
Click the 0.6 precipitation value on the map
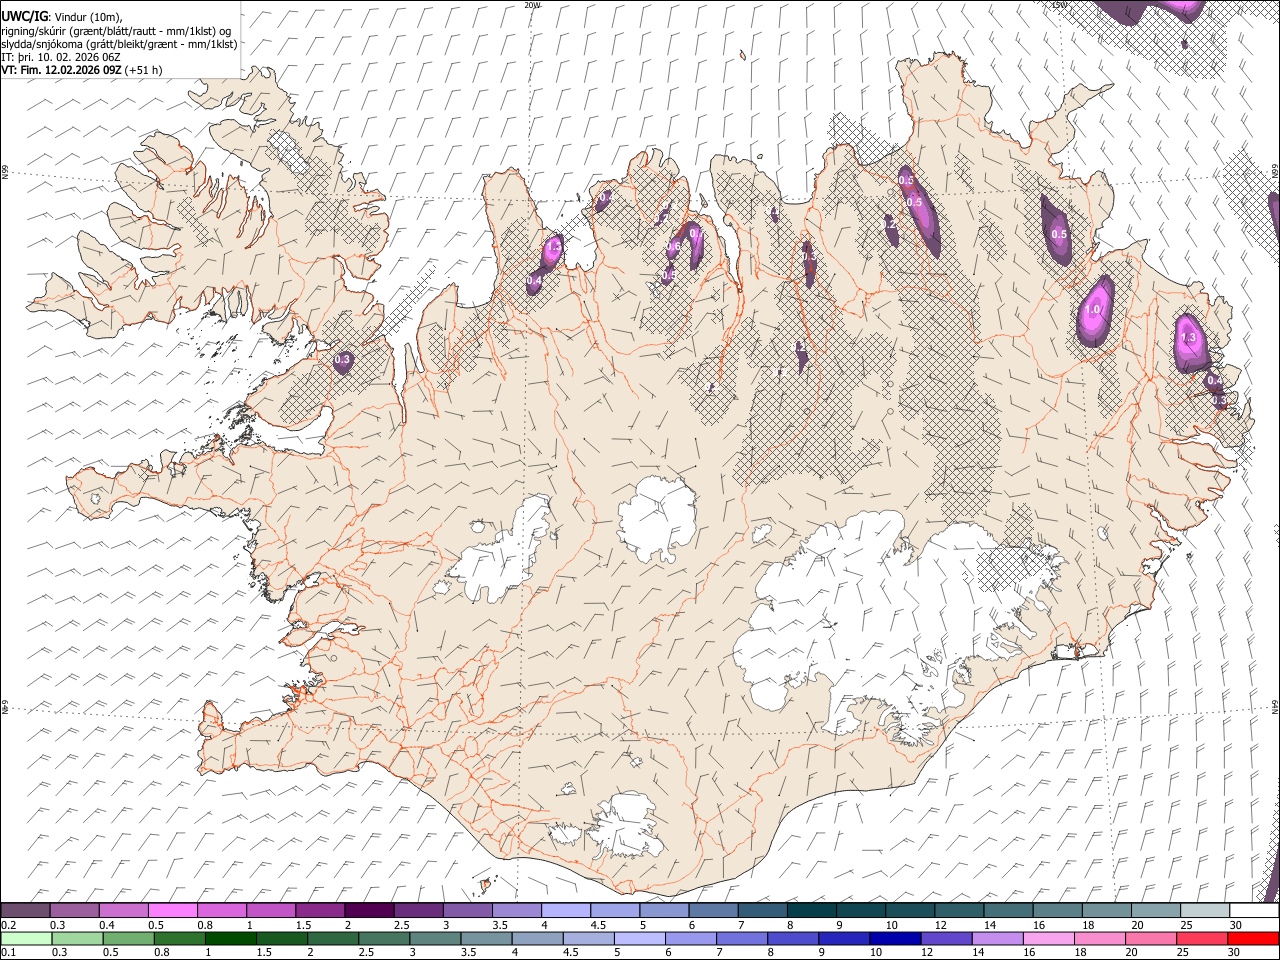click(x=674, y=247)
